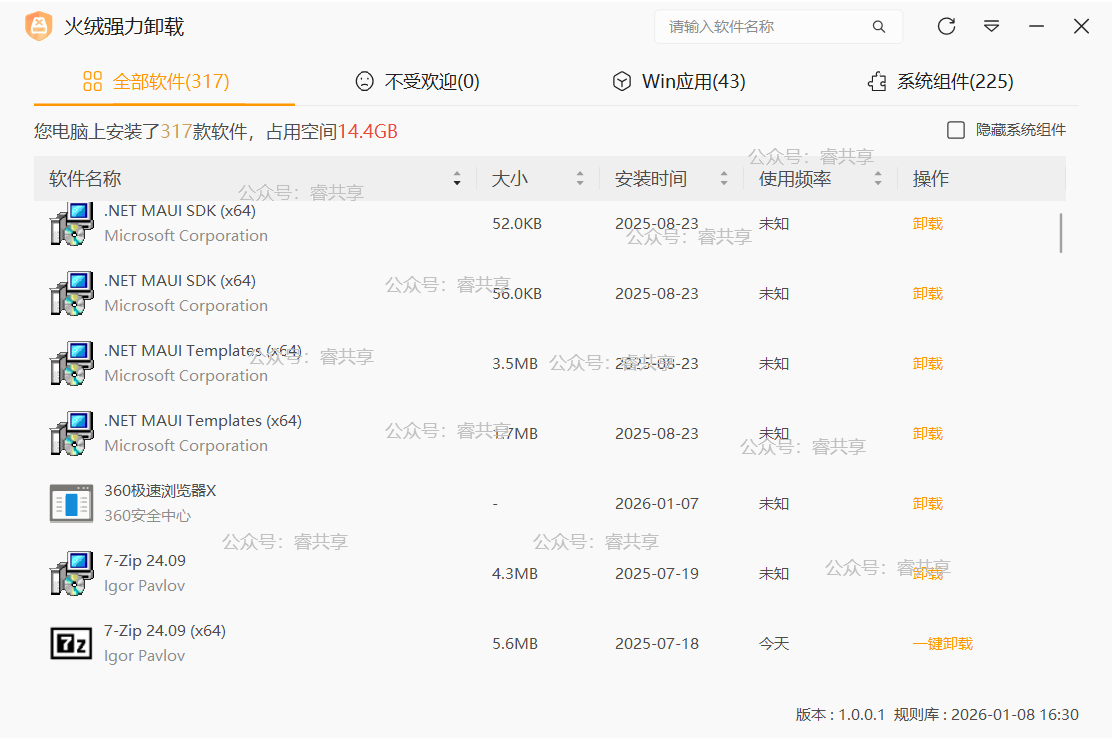Open the 系统组件(225) tab
The width and height of the screenshot is (1112, 738).
tap(940, 82)
